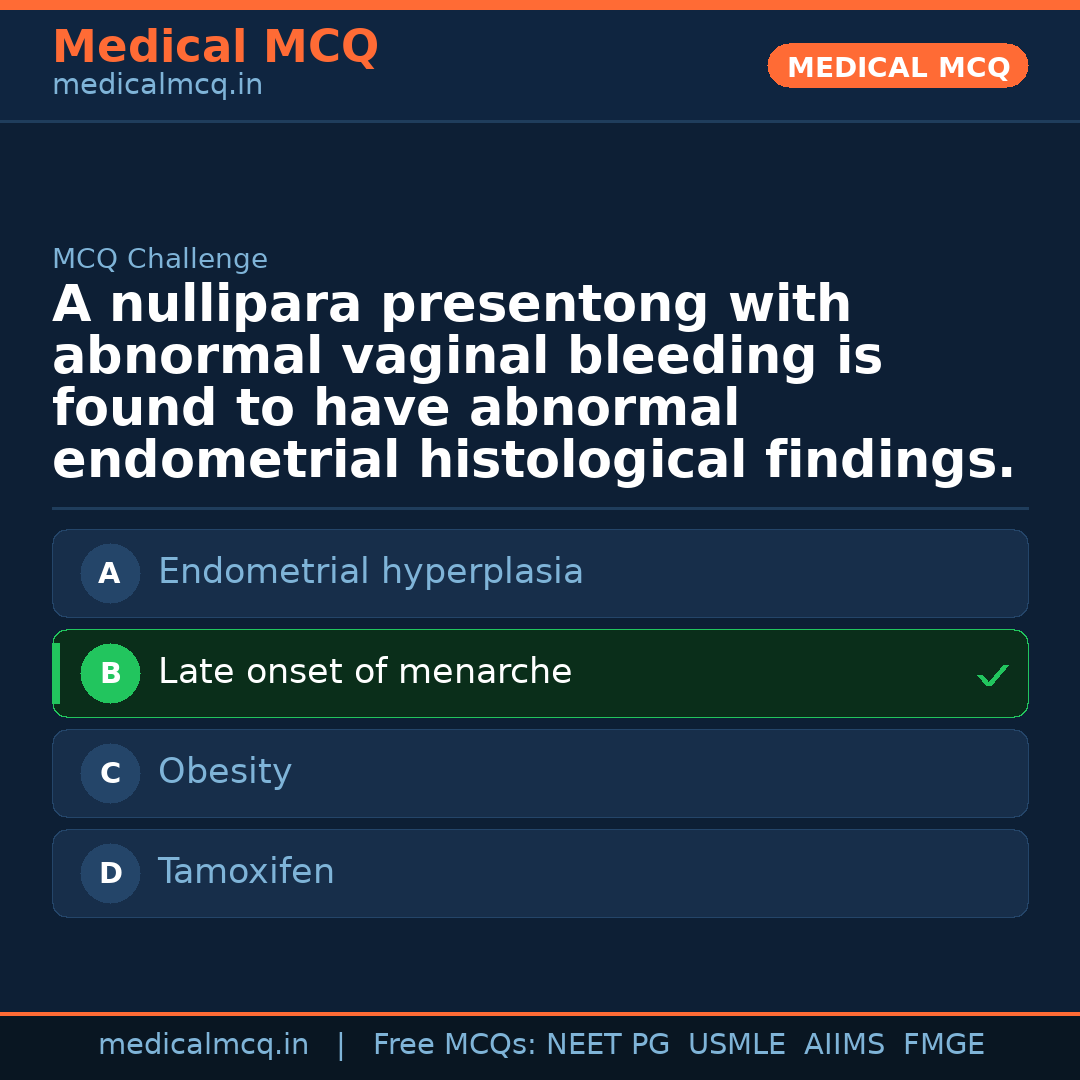Click the letter A option circle

110,573
